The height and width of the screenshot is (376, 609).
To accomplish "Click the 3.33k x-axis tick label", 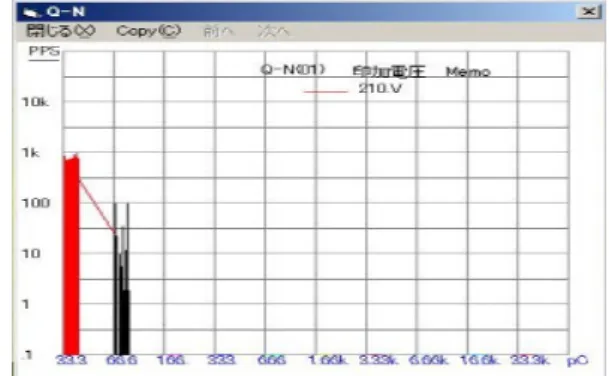I will [x=378, y=360].
